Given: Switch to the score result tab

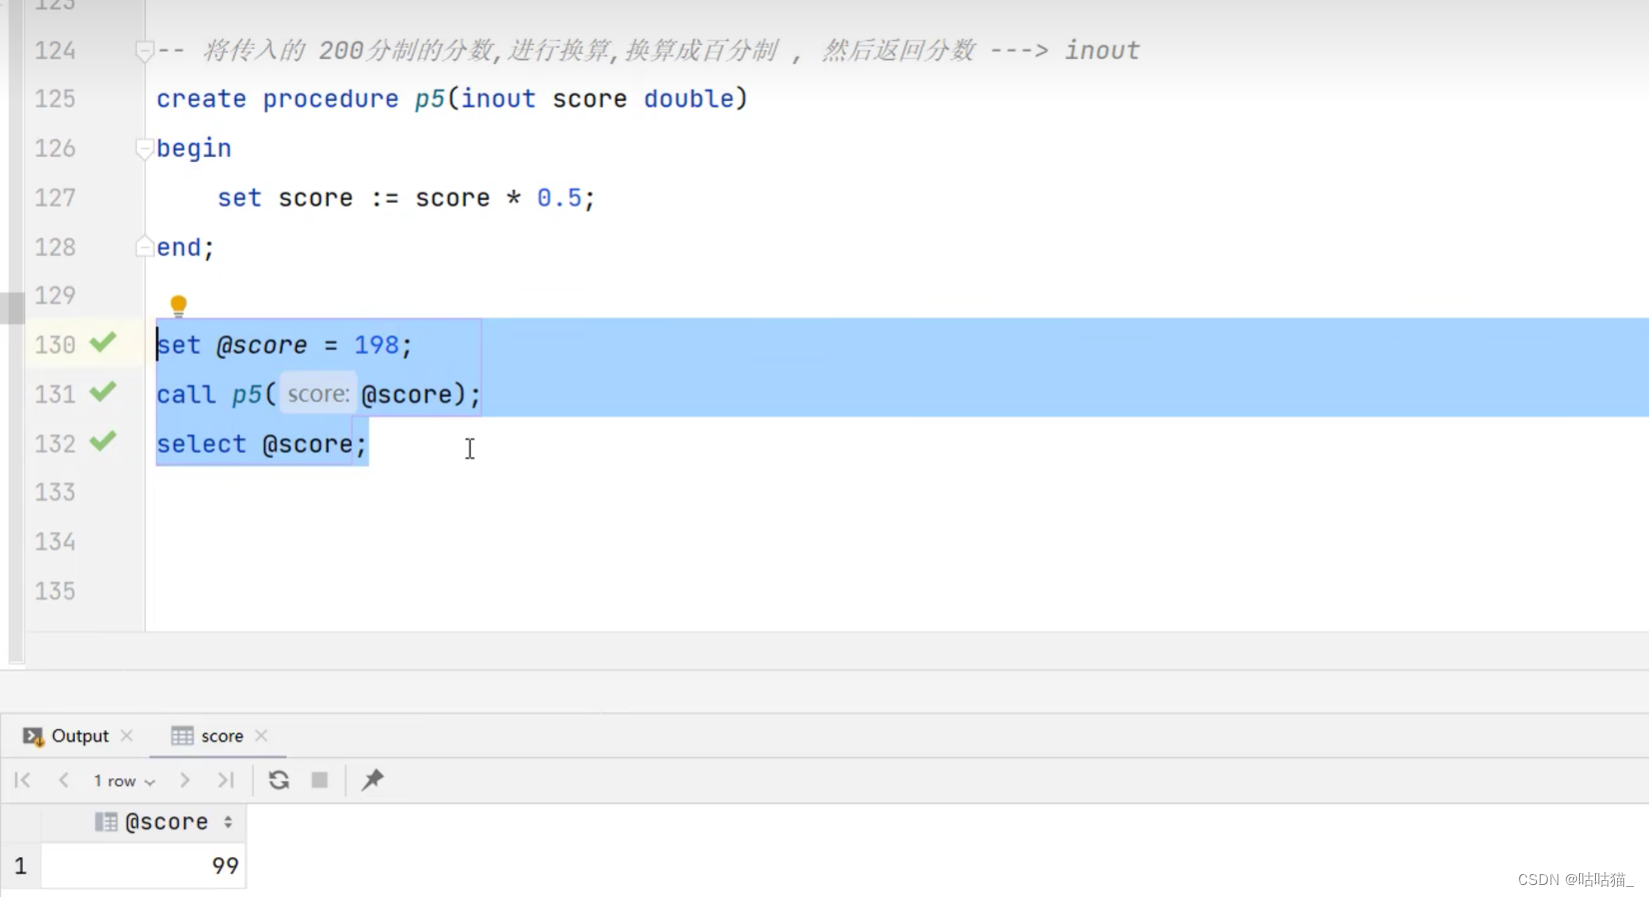Looking at the screenshot, I should tap(208, 736).
